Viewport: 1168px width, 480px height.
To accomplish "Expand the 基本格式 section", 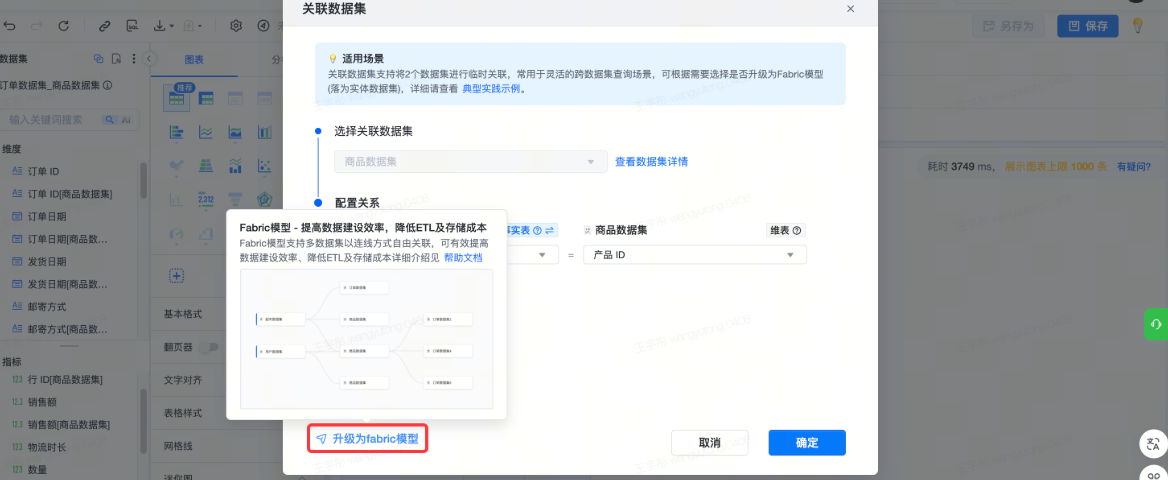I will point(183,314).
